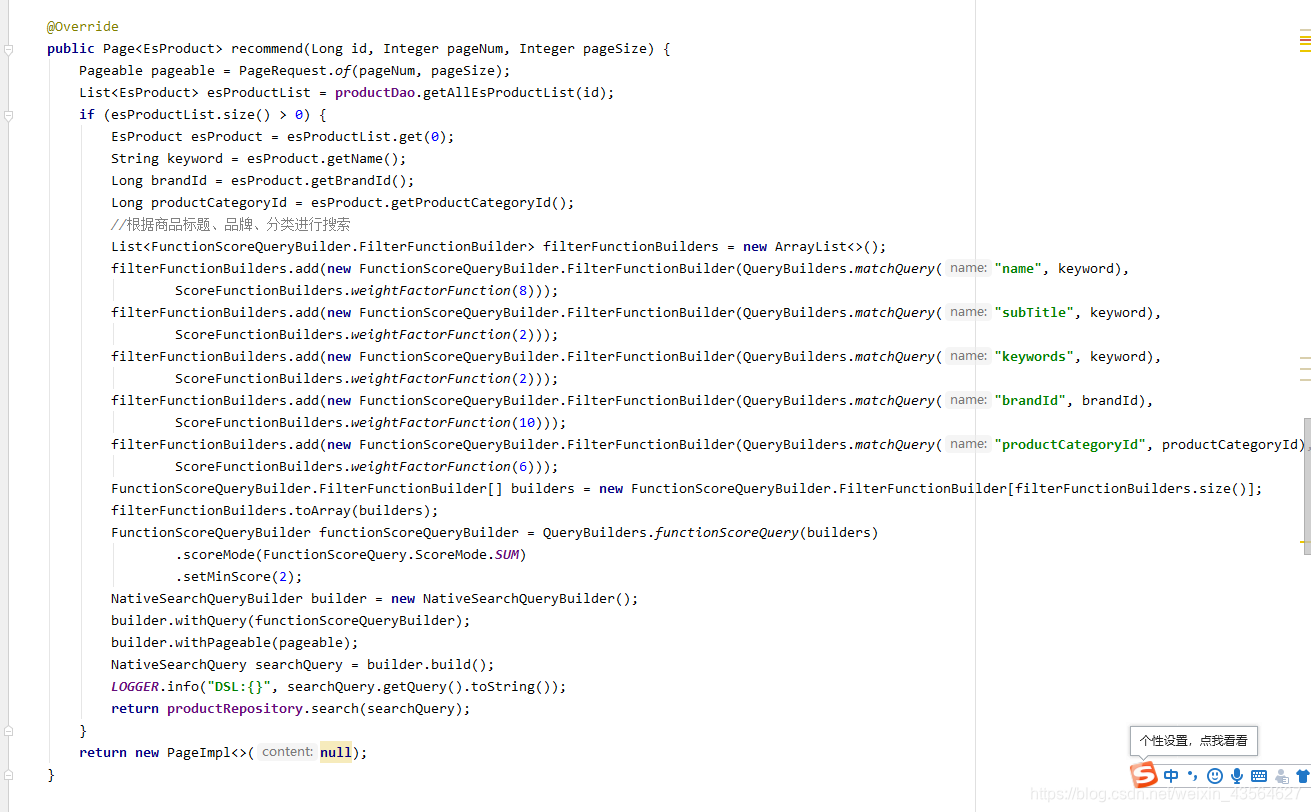Image resolution: width=1311 pixels, height=812 pixels.
Task: Collapse the recommend method fold marker
Action: 9,49
